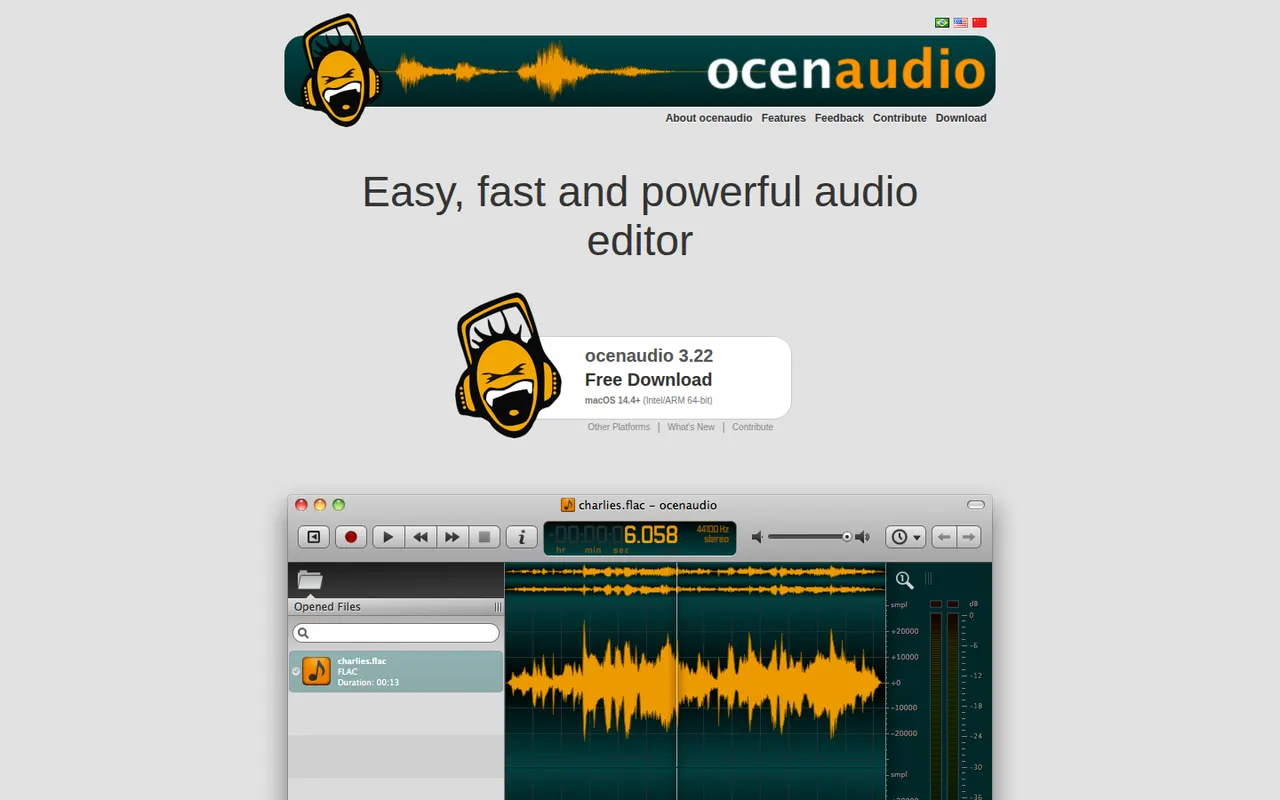This screenshot has width=1280, height=800.
Task: Open file info with the 'i' button
Action: click(x=522, y=537)
